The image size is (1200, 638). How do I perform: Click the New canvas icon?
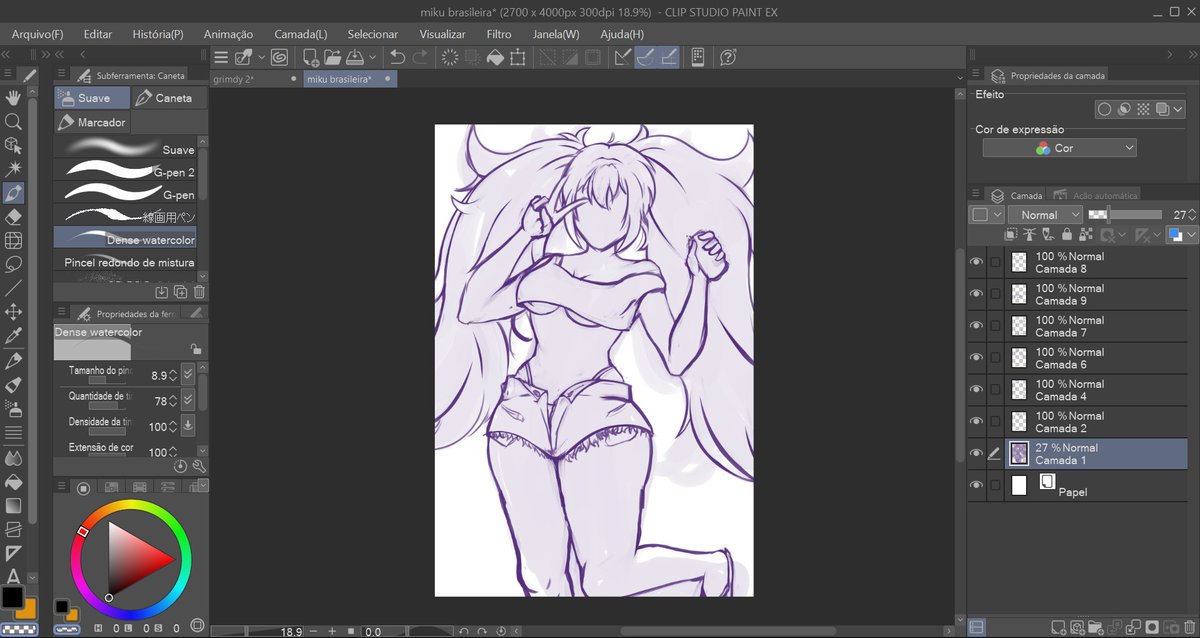pyautogui.click(x=311, y=58)
